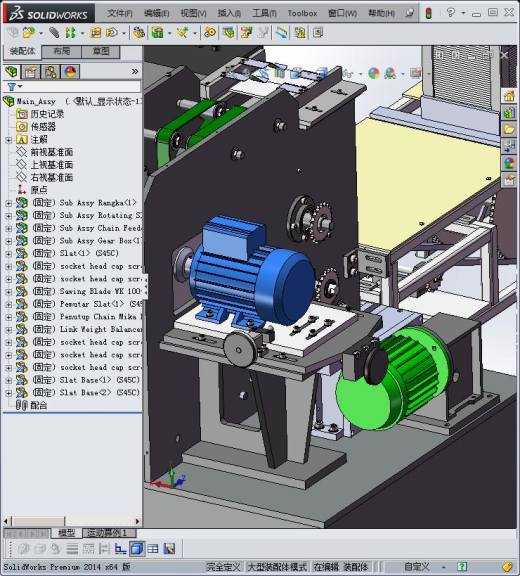Toggle the table icon in bottom toolbar
The height and width of the screenshot is (576, 520).
[153, 549]
